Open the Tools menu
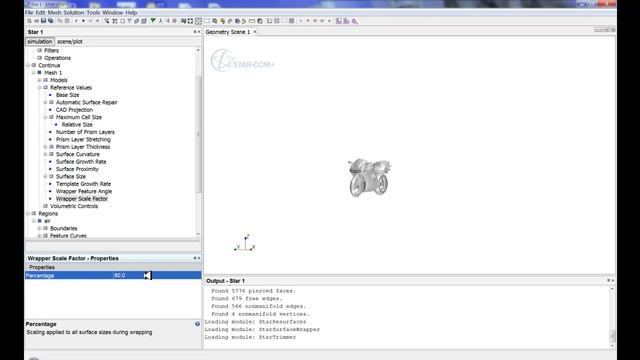This screenshot has height=360, width=640. 93,13
